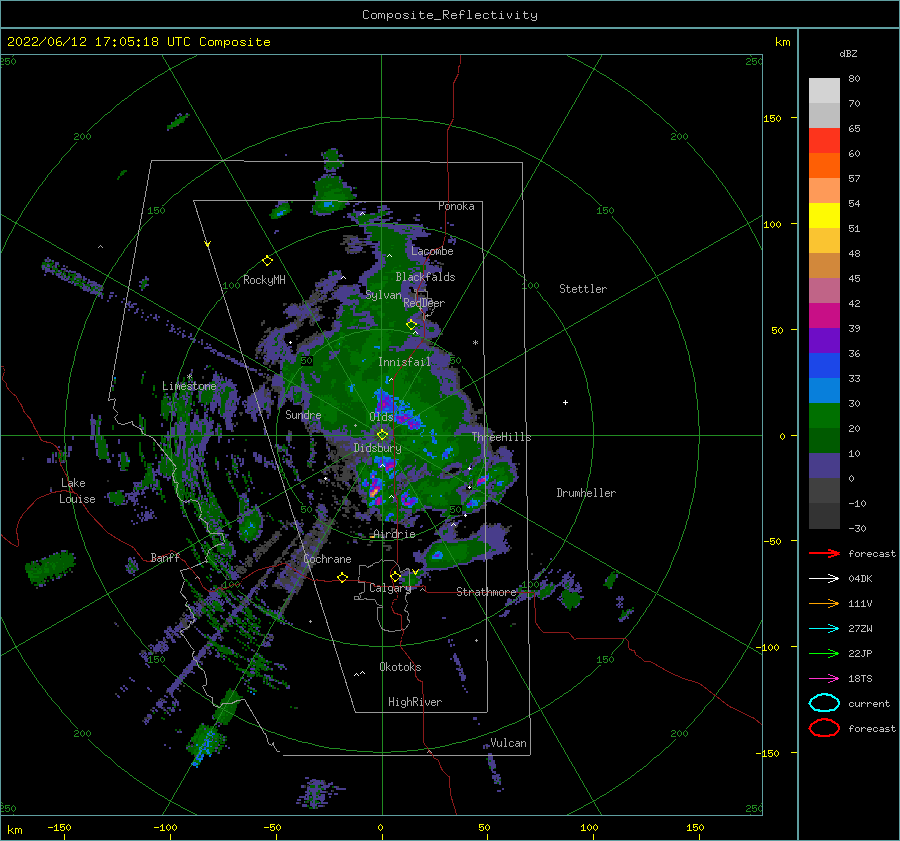Click the green 22JP arrow icon
Viewport: 900px width, 841px height.
pos(824,653)
